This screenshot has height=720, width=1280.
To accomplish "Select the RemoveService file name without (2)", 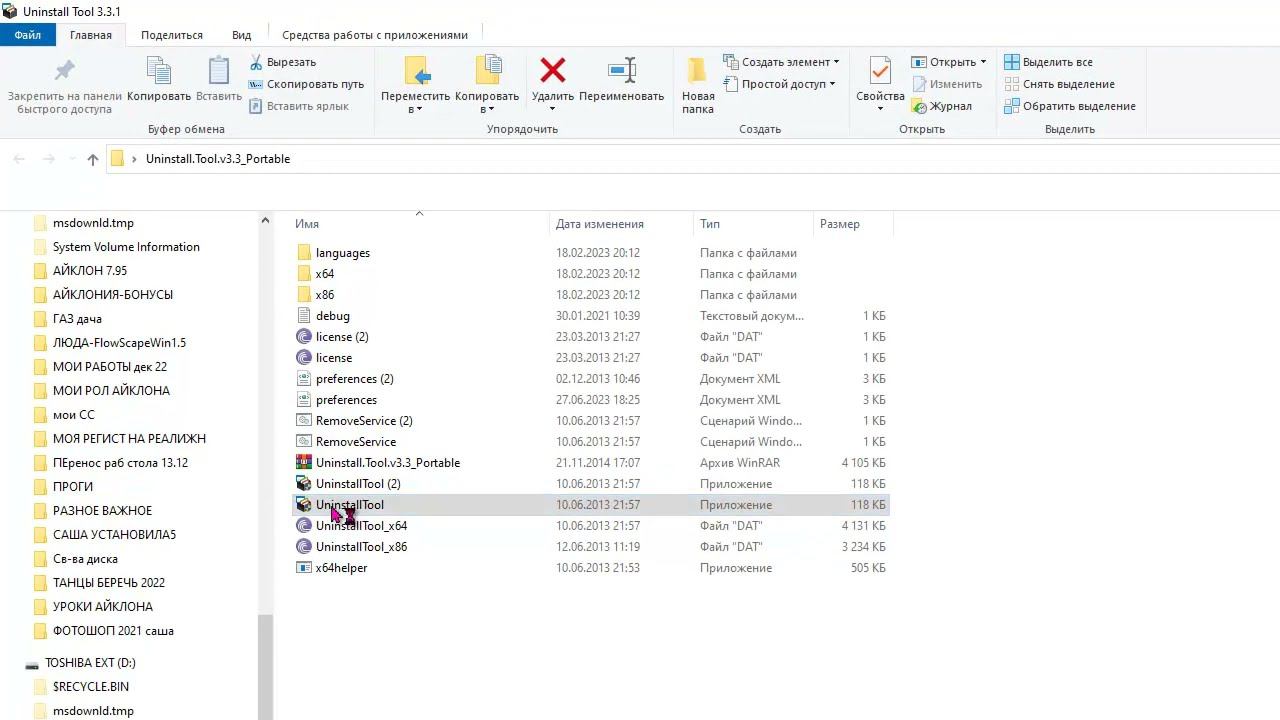I will pos(356,442).
